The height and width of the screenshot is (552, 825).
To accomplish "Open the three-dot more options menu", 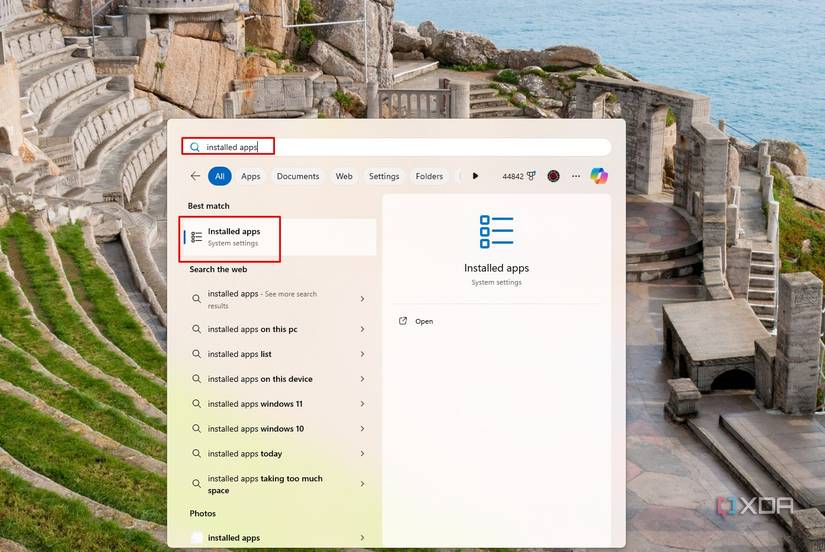I will coord(576,176).
